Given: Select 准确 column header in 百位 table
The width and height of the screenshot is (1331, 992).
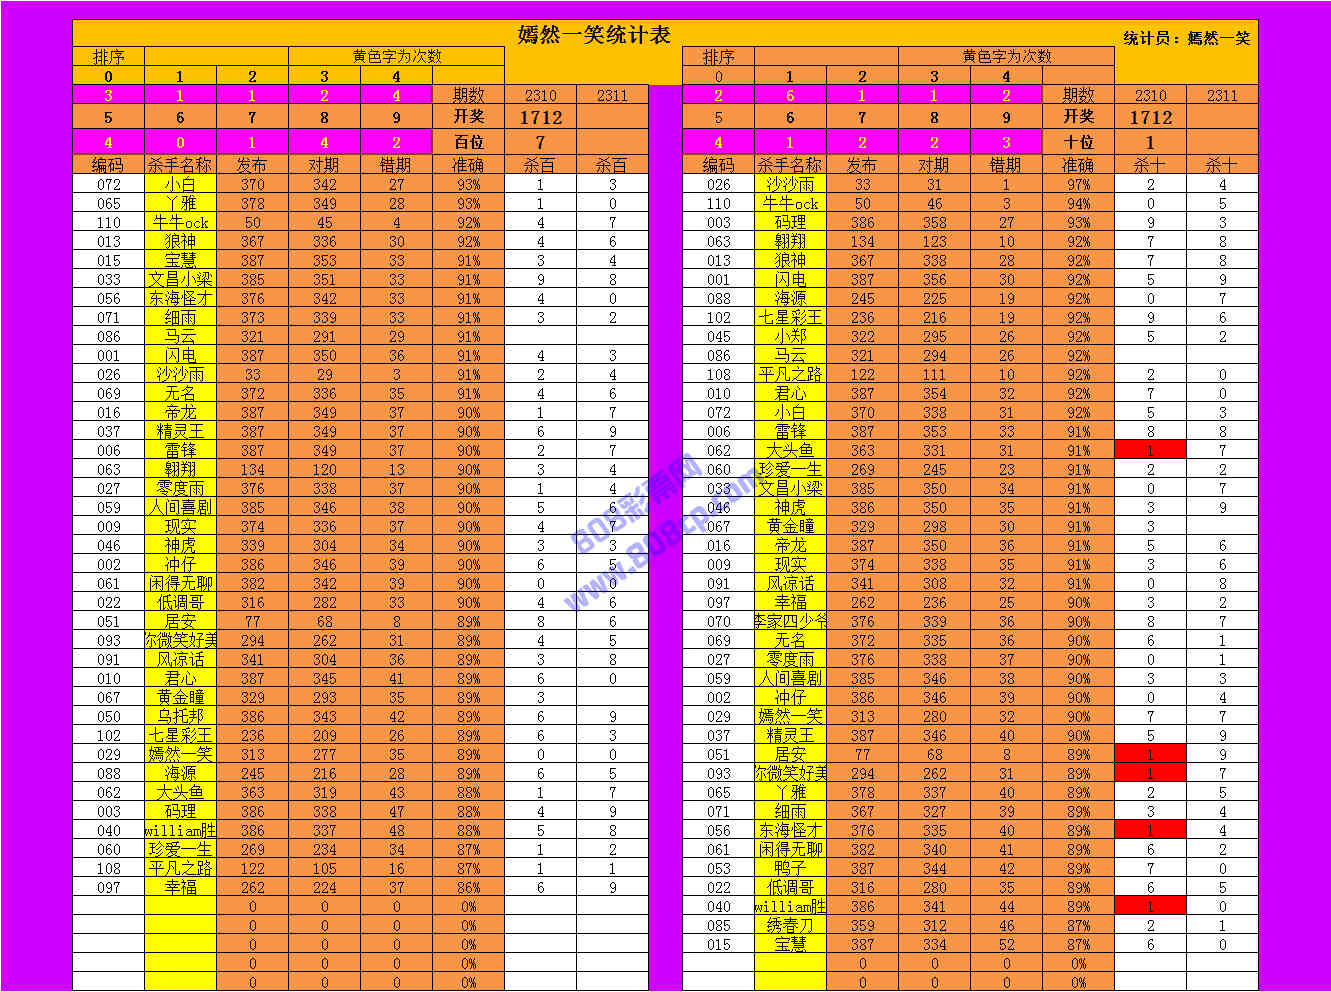Looking at the screenshot, I should (x=468, y=165).
